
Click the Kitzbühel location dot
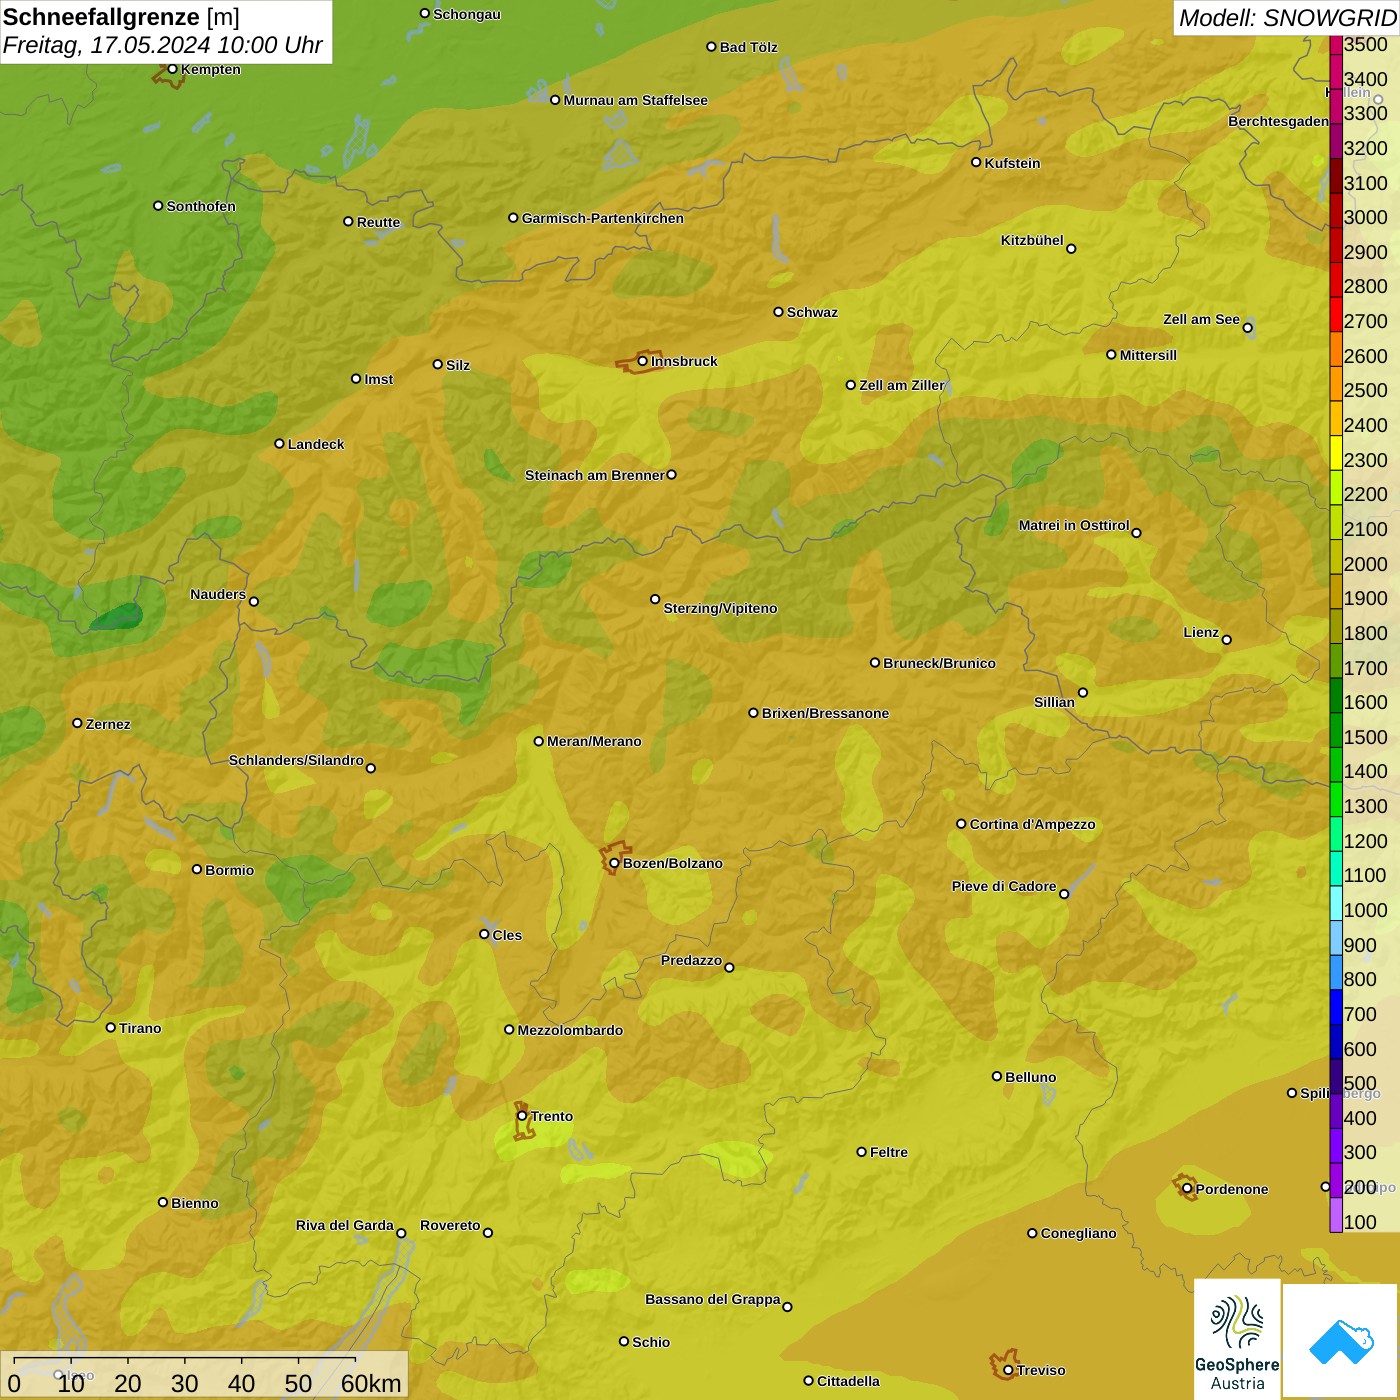tap(1071, 248)
